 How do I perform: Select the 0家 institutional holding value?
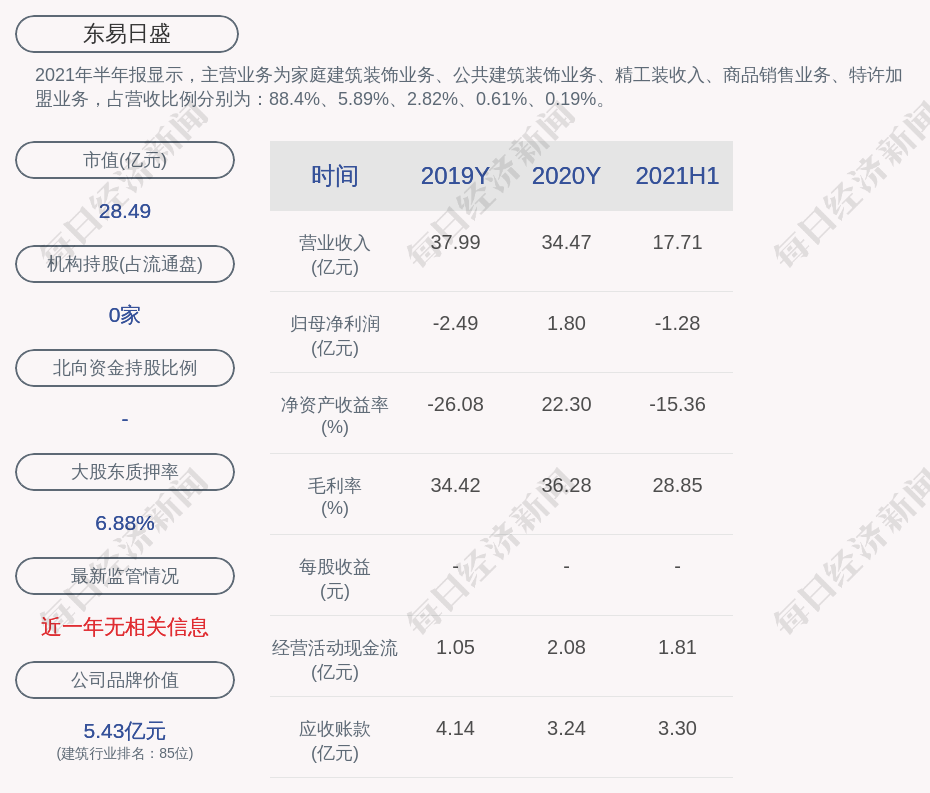point(125,315)
